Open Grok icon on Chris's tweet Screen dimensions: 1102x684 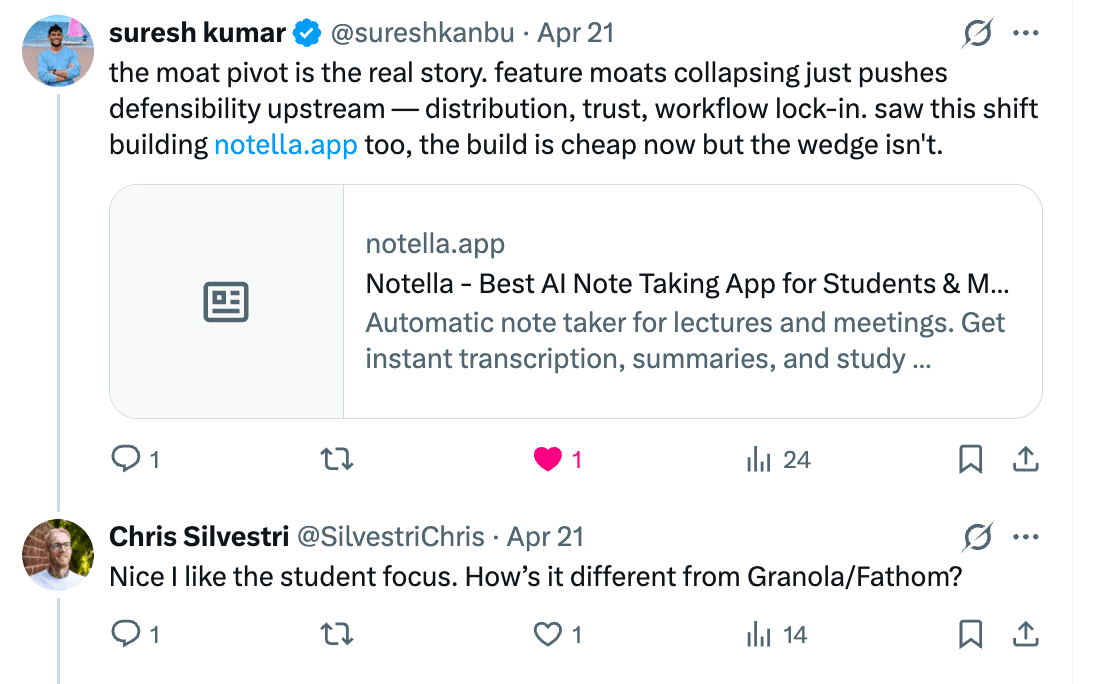click(977, 537)
